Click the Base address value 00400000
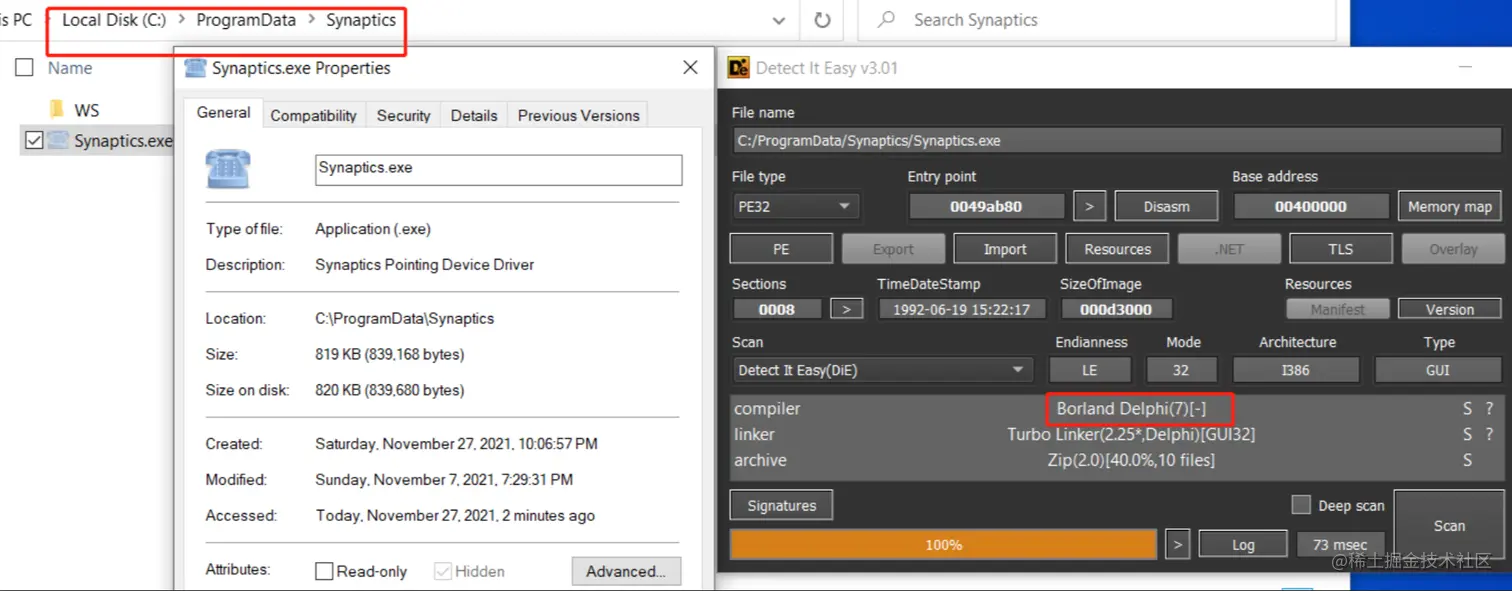The width and height of the screenshot is (1512, 591). (x=1310, y=206)
